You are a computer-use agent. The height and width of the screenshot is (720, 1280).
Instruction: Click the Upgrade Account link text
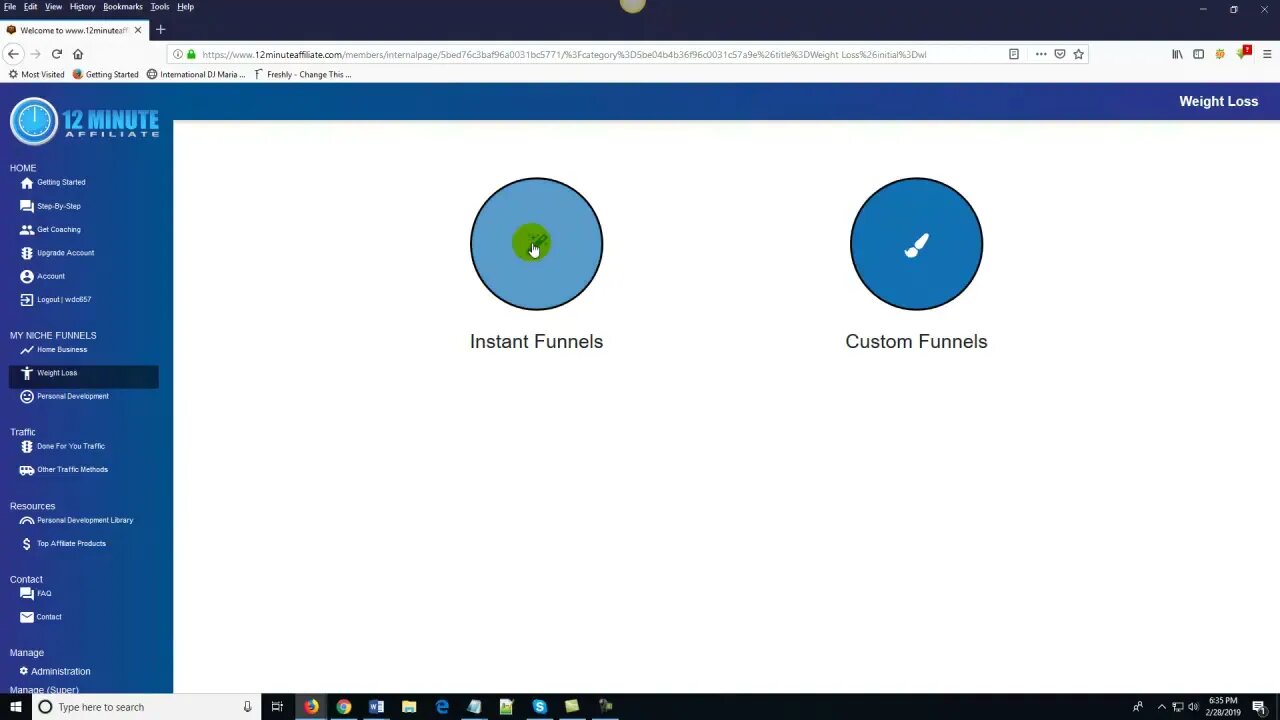65,253
